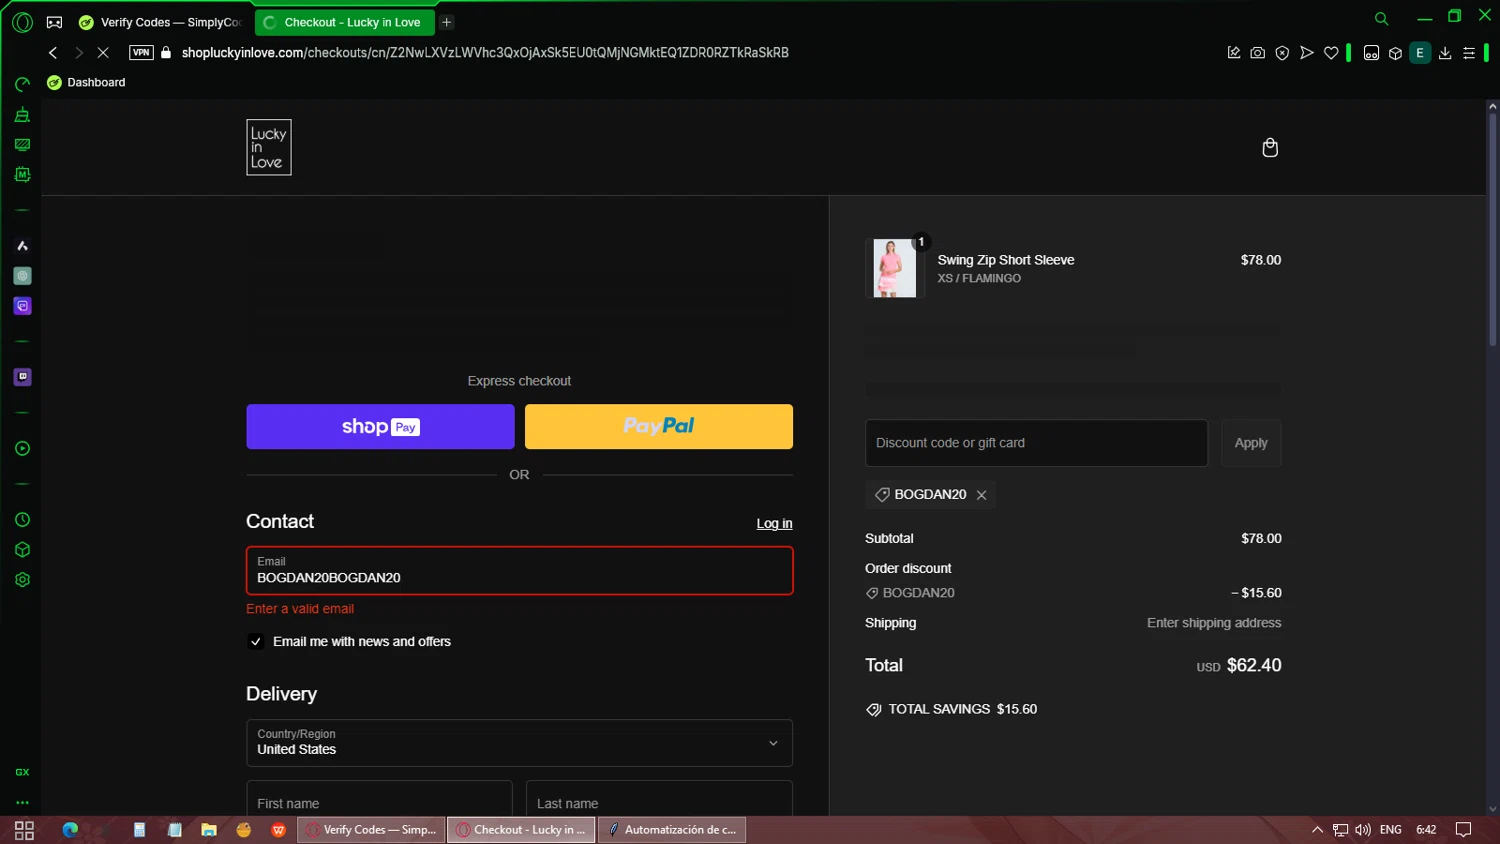Image resolution: width=1500 pixels, height=844 pixels.
Task: Open the ChatGPT sidebar icon
Action: pyautogui.click(x=22, y=276)
